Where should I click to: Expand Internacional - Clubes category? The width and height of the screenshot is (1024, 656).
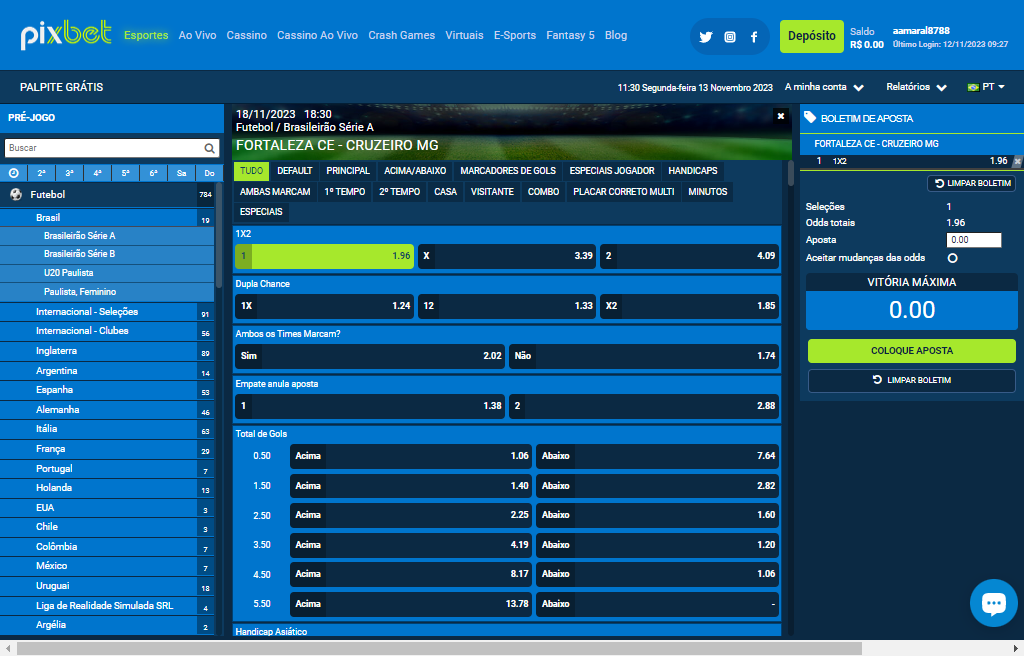[x=107, y=331]
